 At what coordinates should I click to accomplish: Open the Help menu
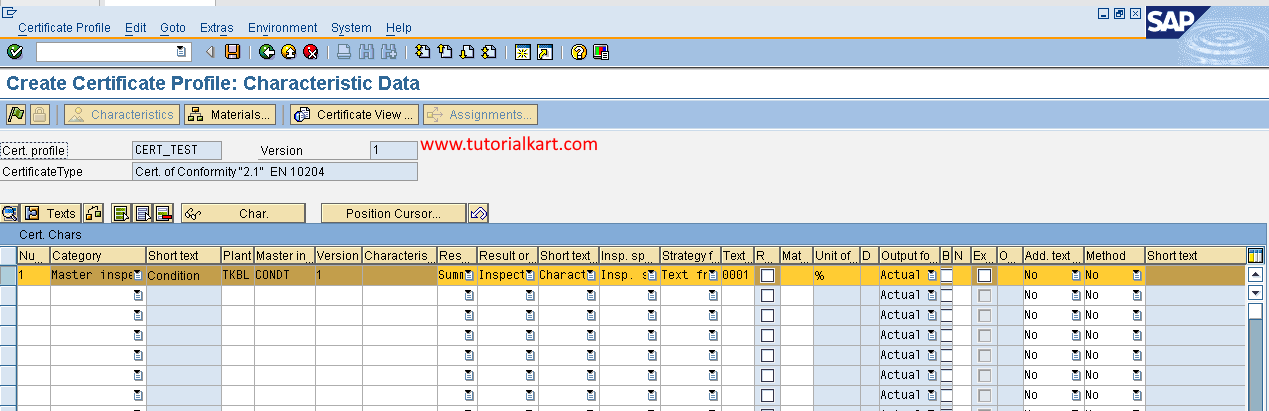[x=398, y=28]
